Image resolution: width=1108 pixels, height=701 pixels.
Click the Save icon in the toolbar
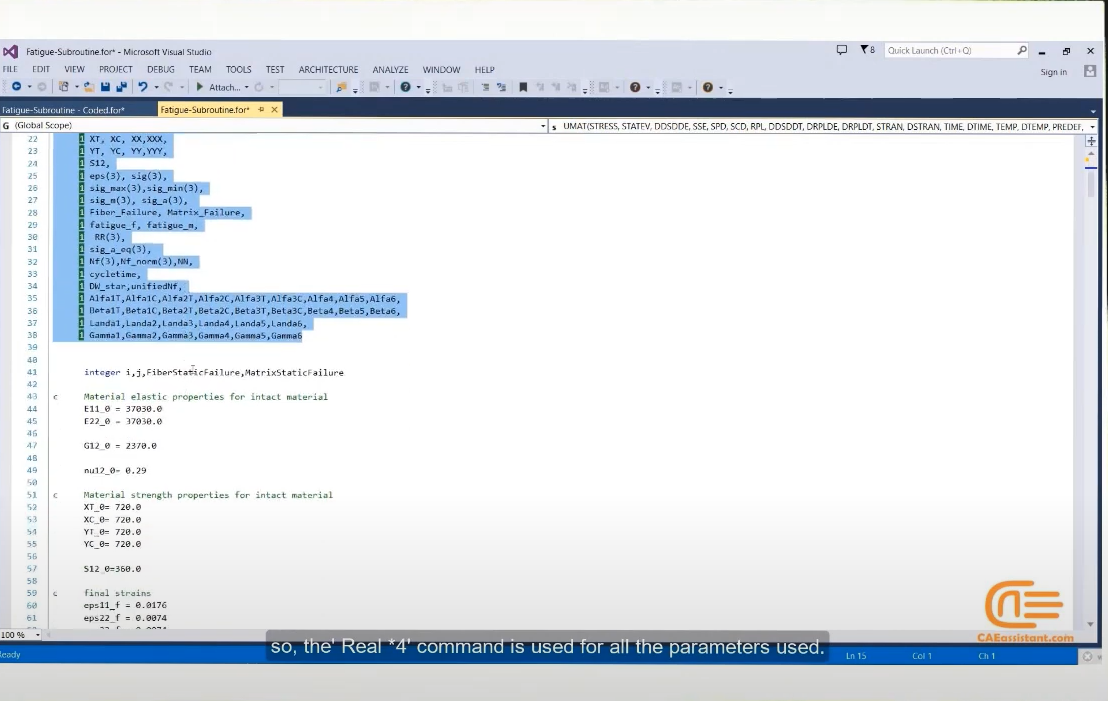[105, 87]
